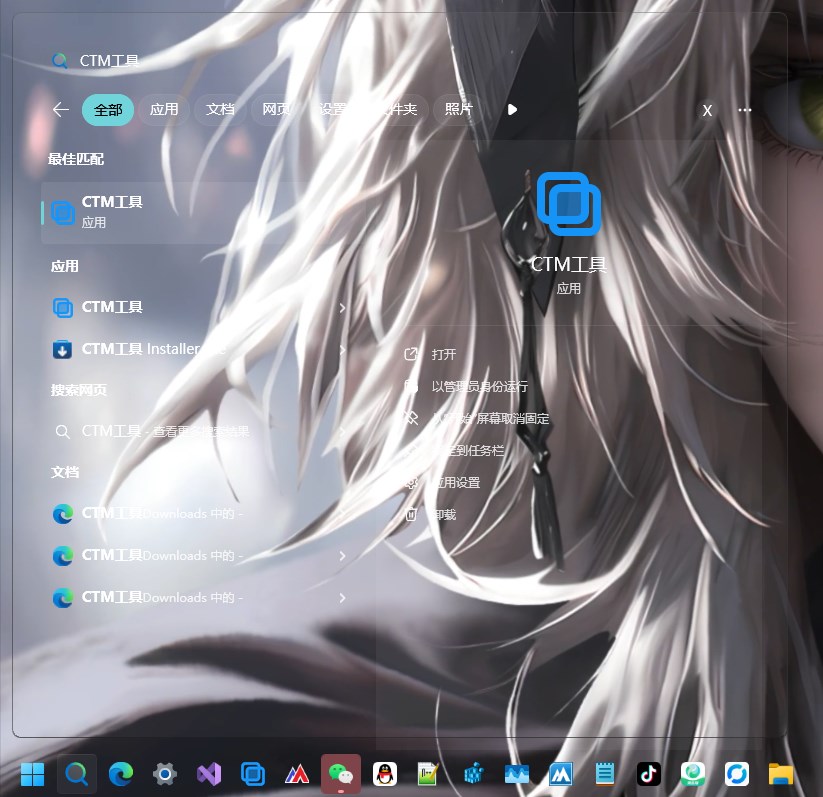Pin CTM工具 to the taskbar (任务栏)

point(468,450)
